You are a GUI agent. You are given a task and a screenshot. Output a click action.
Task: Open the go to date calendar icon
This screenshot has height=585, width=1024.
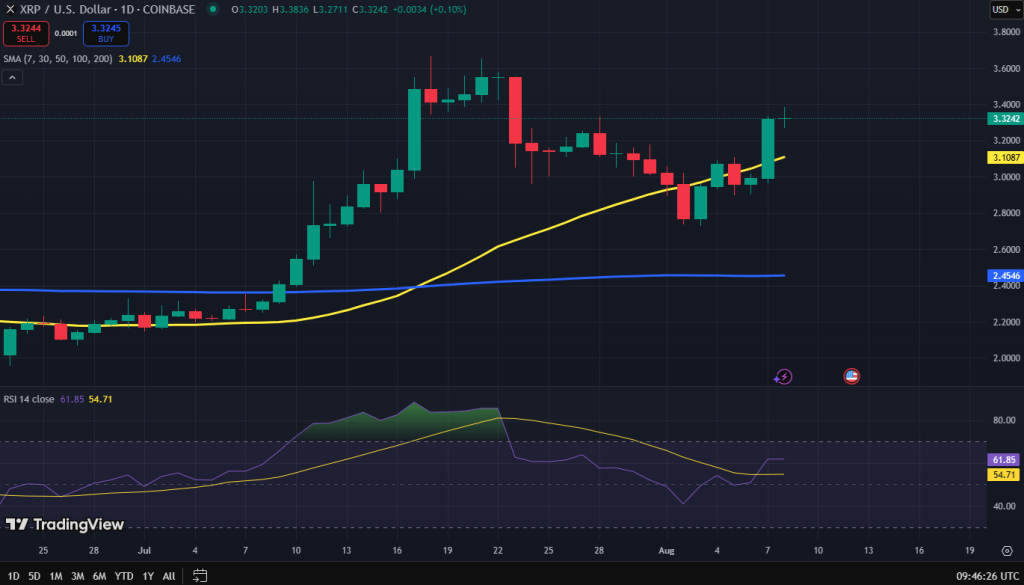point(199,576)
